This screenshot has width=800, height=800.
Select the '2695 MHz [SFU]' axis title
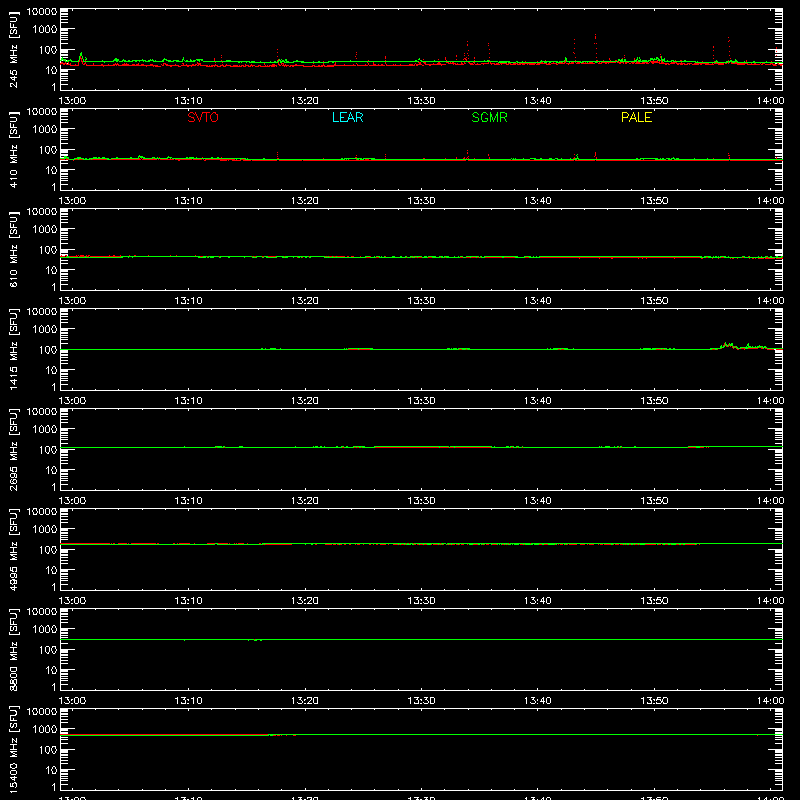pos(13,449)
